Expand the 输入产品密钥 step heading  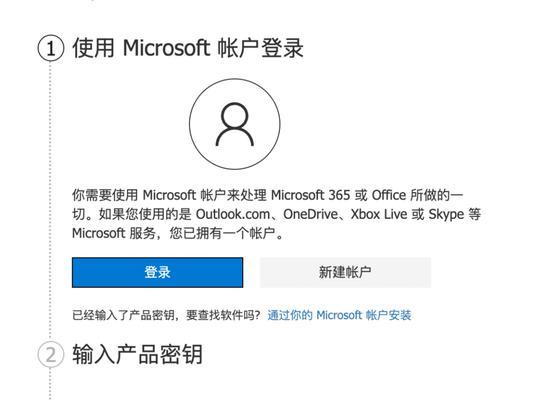click(138, 354)
